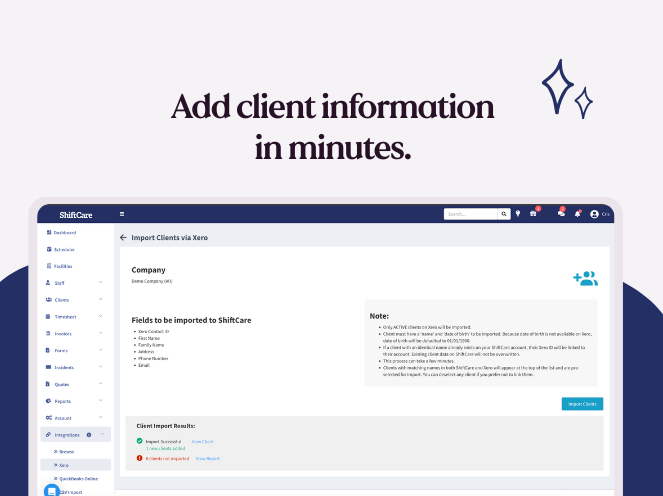Click the Incidents icon in the sidebar

coord(48,367)
